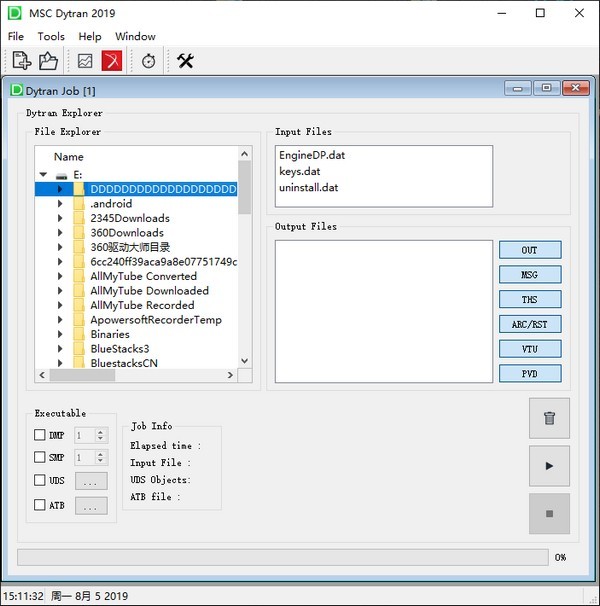The width and height of the screenshot is (600, 606).
Task: Select uninstall.dat input file
Action: click(309, 188)
